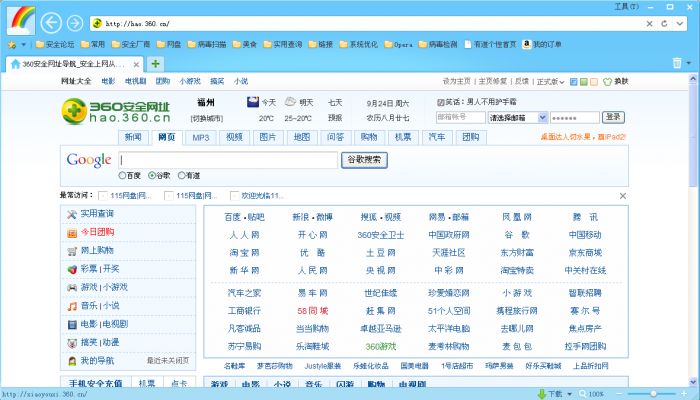Open the Opera bookmark folder
The image size is (700, 400).
(x=399, y=44)
